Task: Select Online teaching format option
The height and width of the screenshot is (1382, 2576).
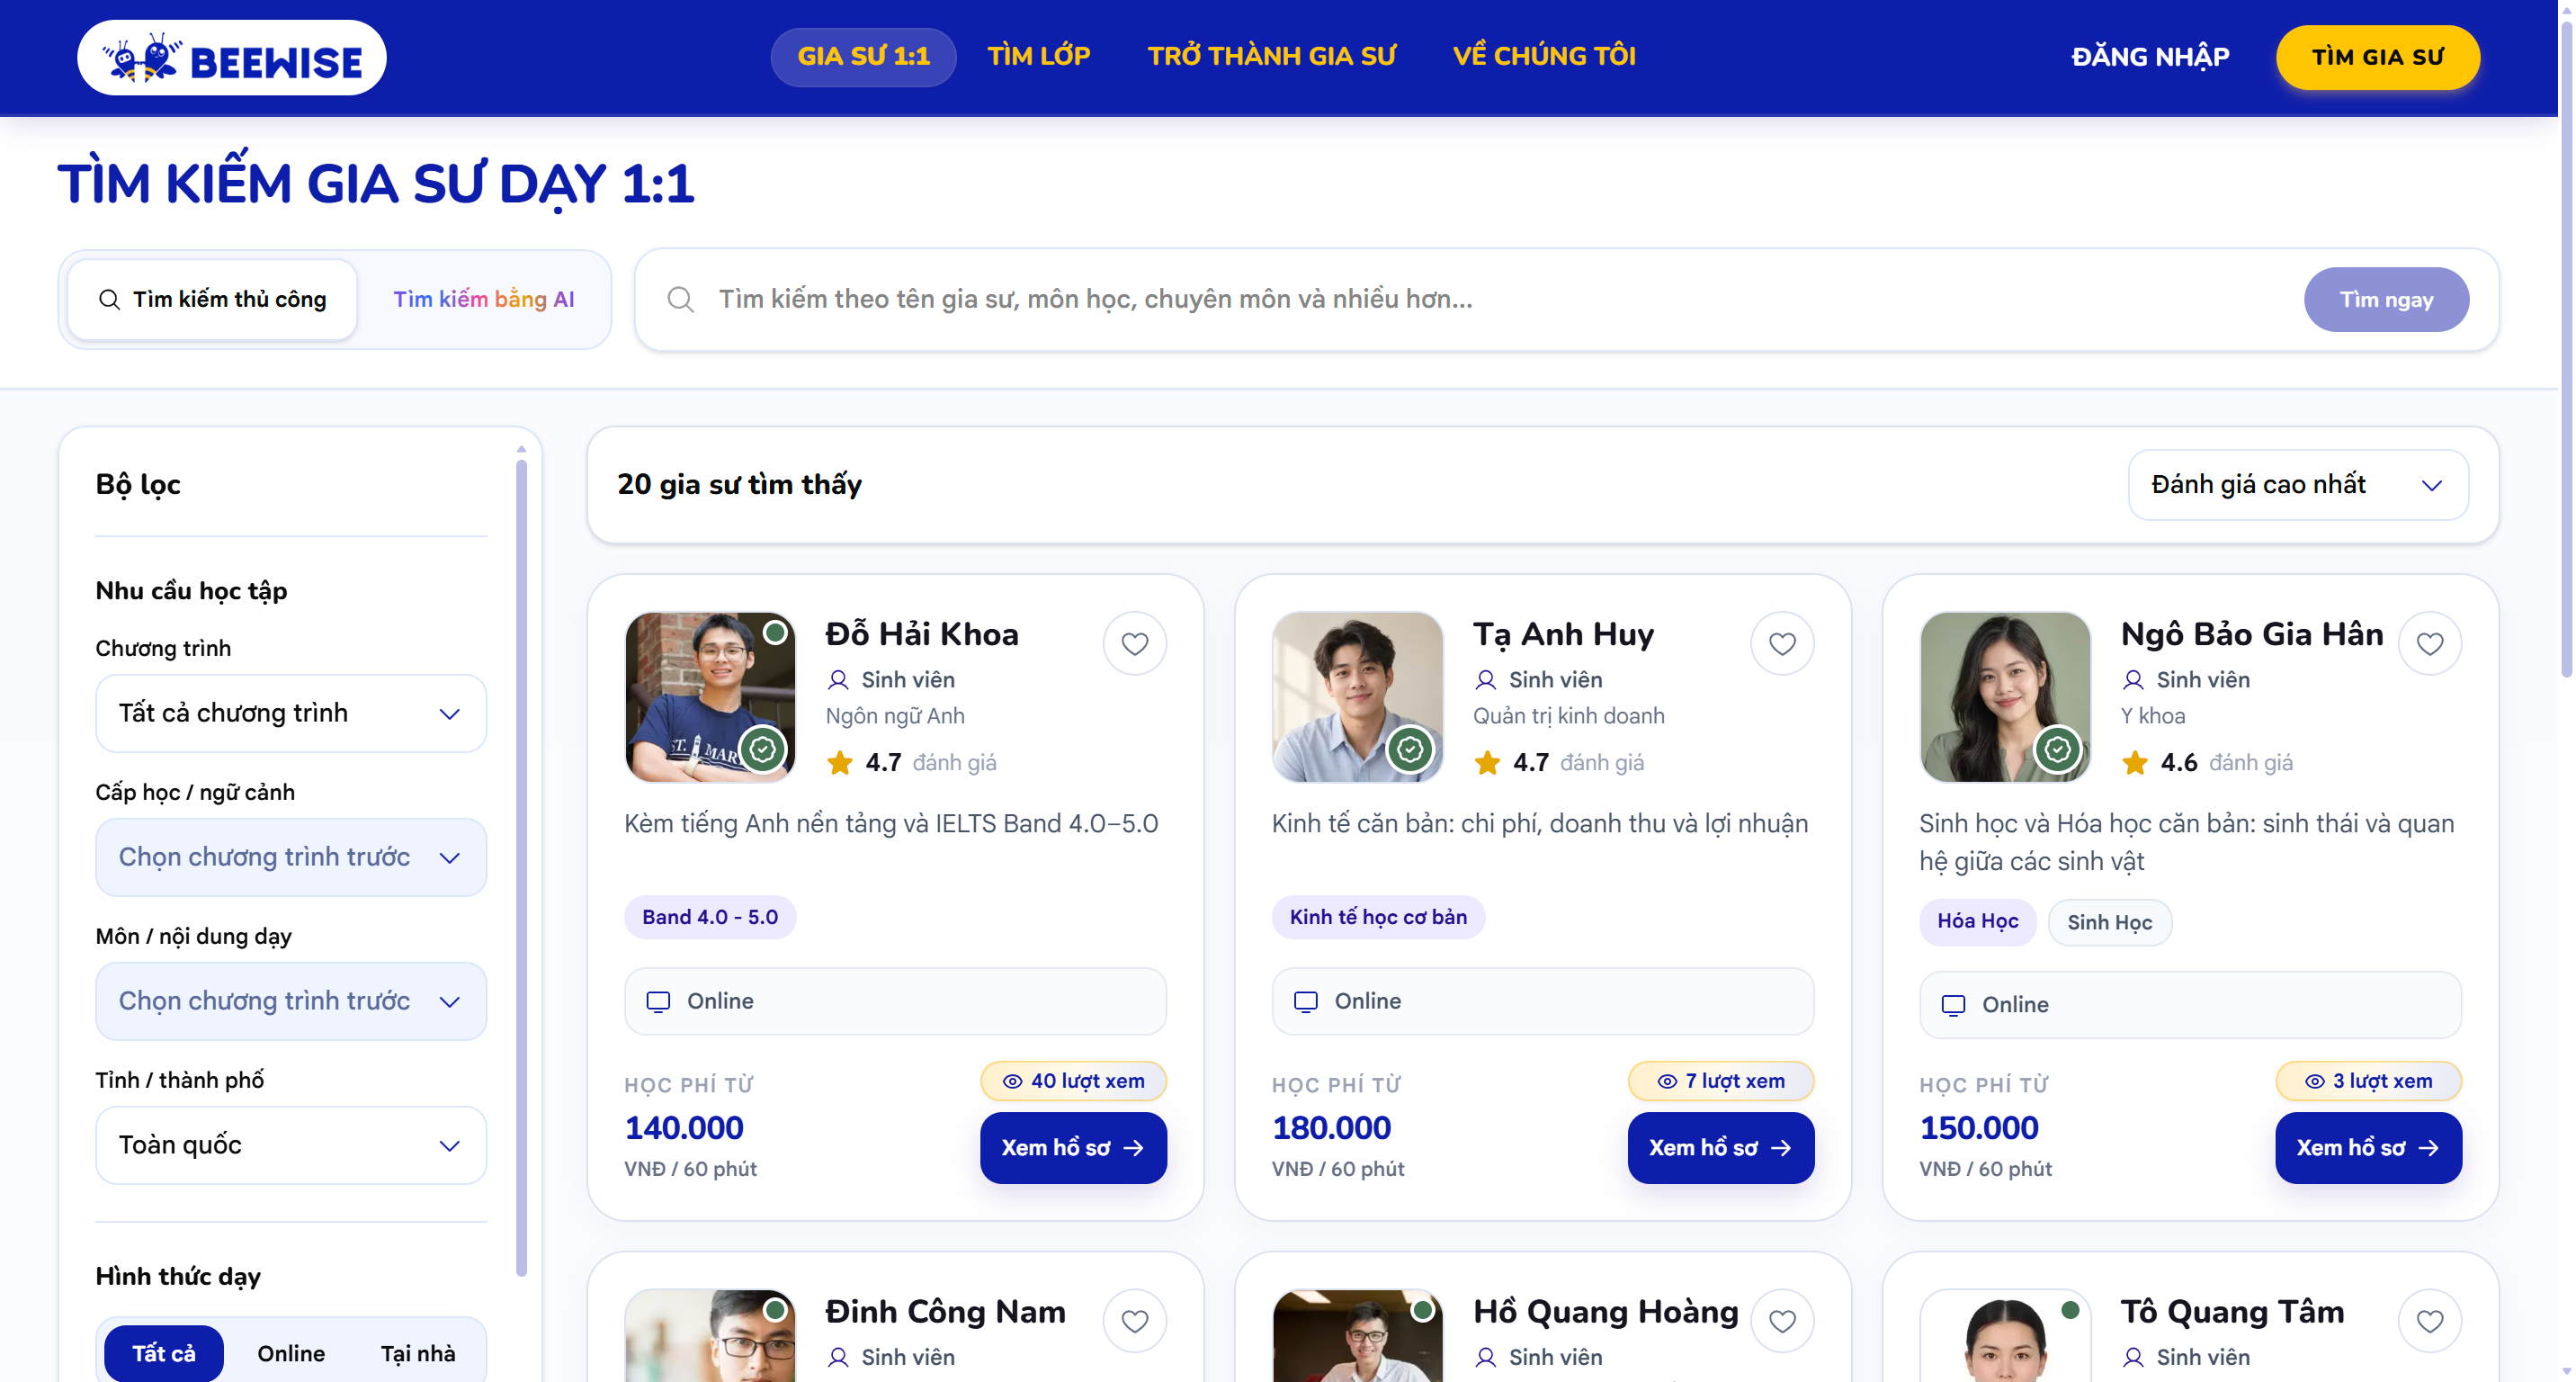Action: (x=291, y=1353)
